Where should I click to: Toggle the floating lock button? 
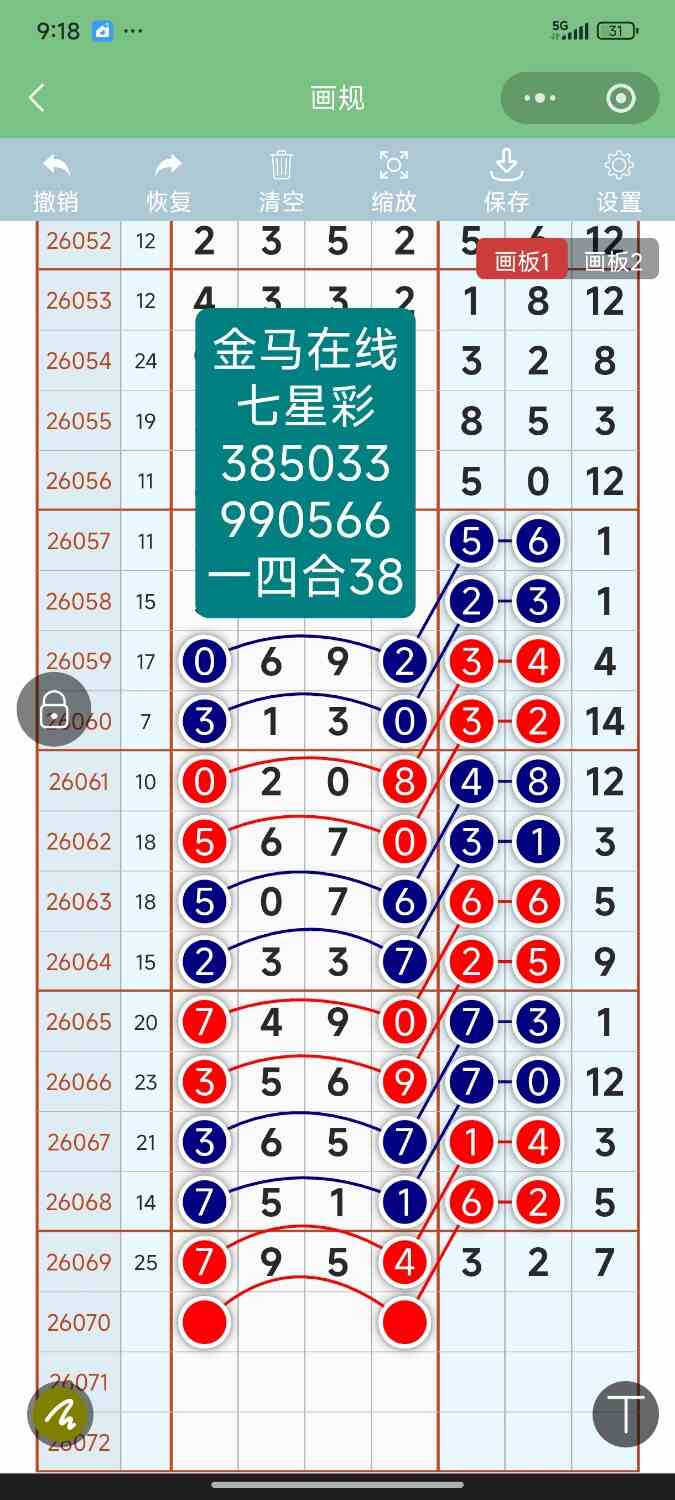(54, 709)
